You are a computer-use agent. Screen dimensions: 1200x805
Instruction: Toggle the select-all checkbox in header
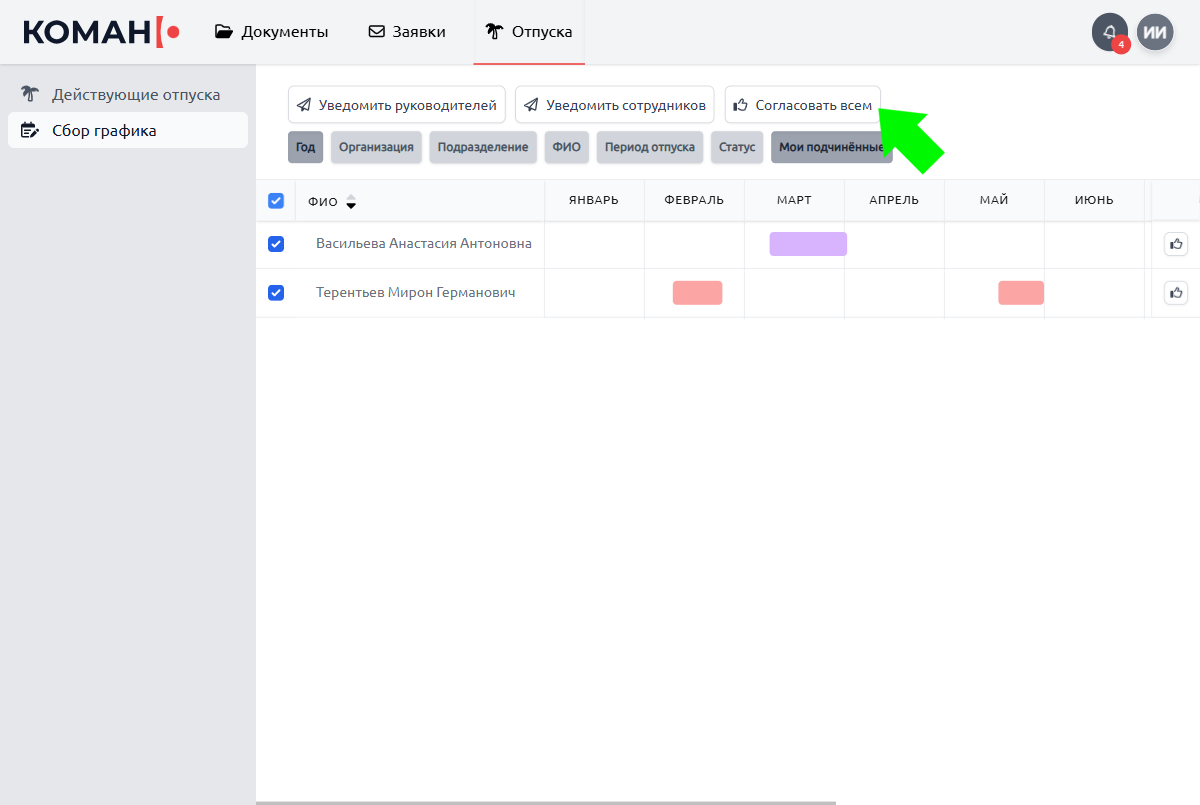pyautogui.click(x=276, y=201)
